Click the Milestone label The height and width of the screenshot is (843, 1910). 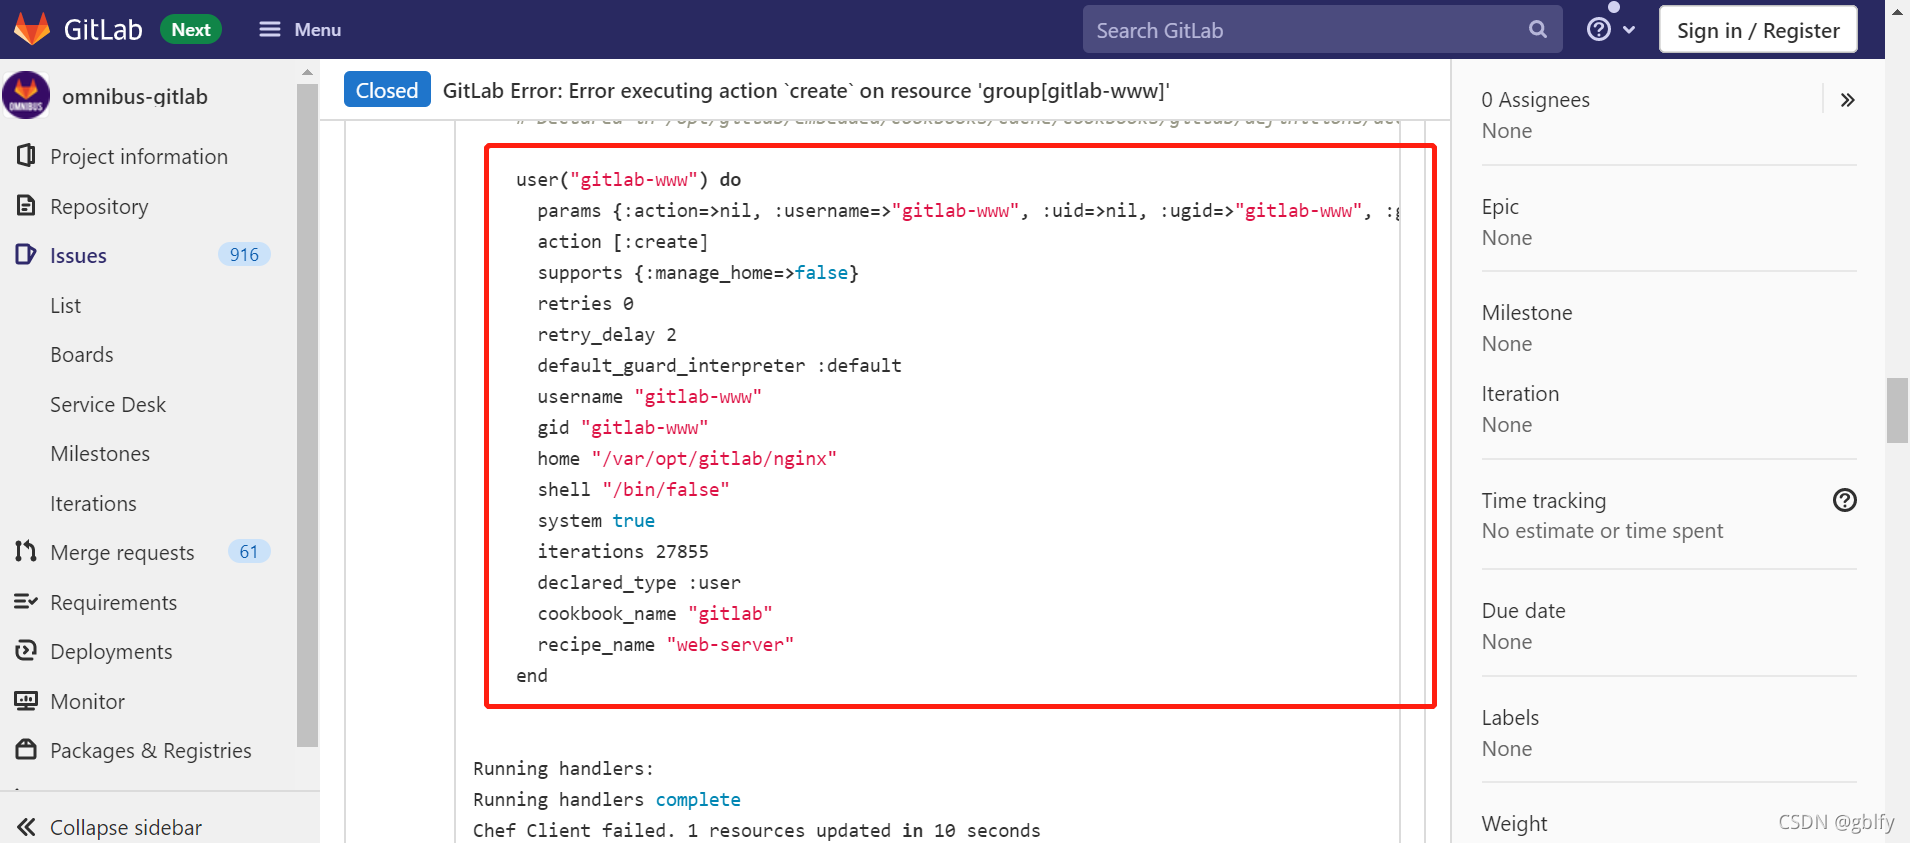coord(1527,313)
